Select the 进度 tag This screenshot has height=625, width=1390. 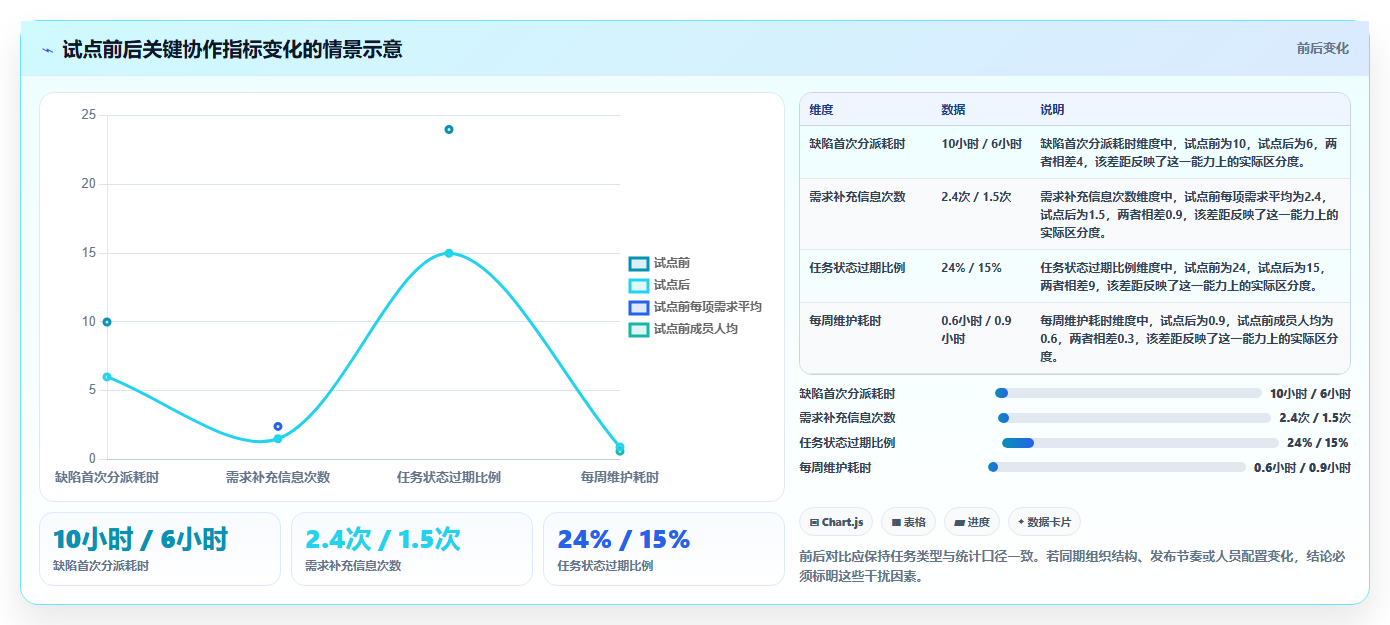[x=972, y=522]
